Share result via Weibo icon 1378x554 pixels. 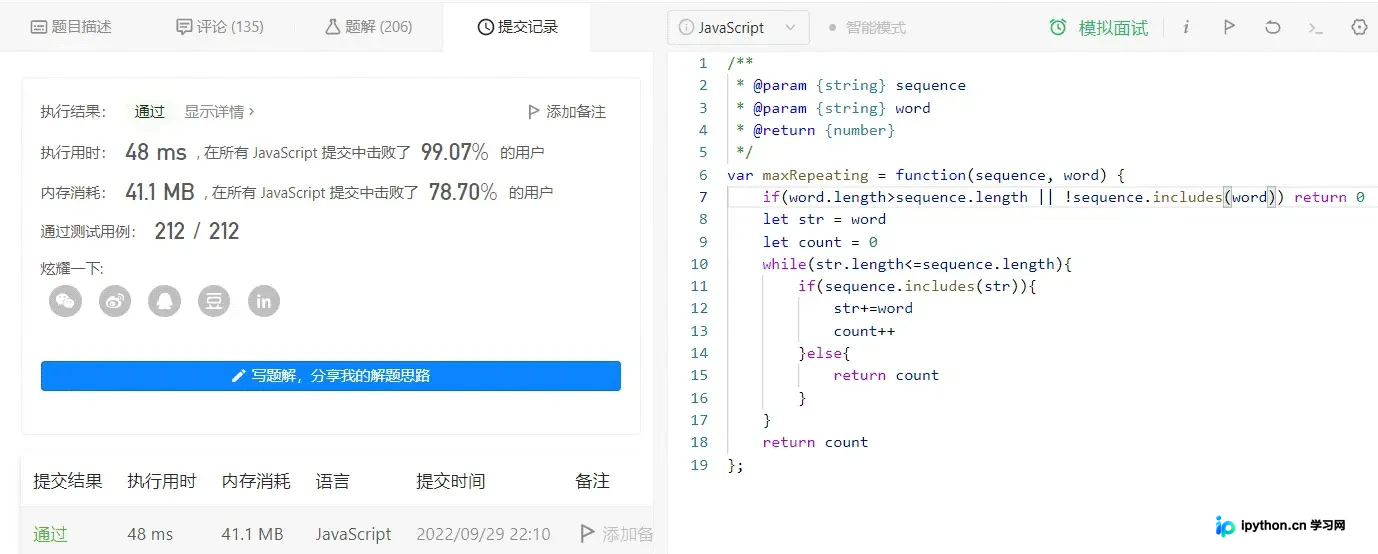tap(115, 301)
